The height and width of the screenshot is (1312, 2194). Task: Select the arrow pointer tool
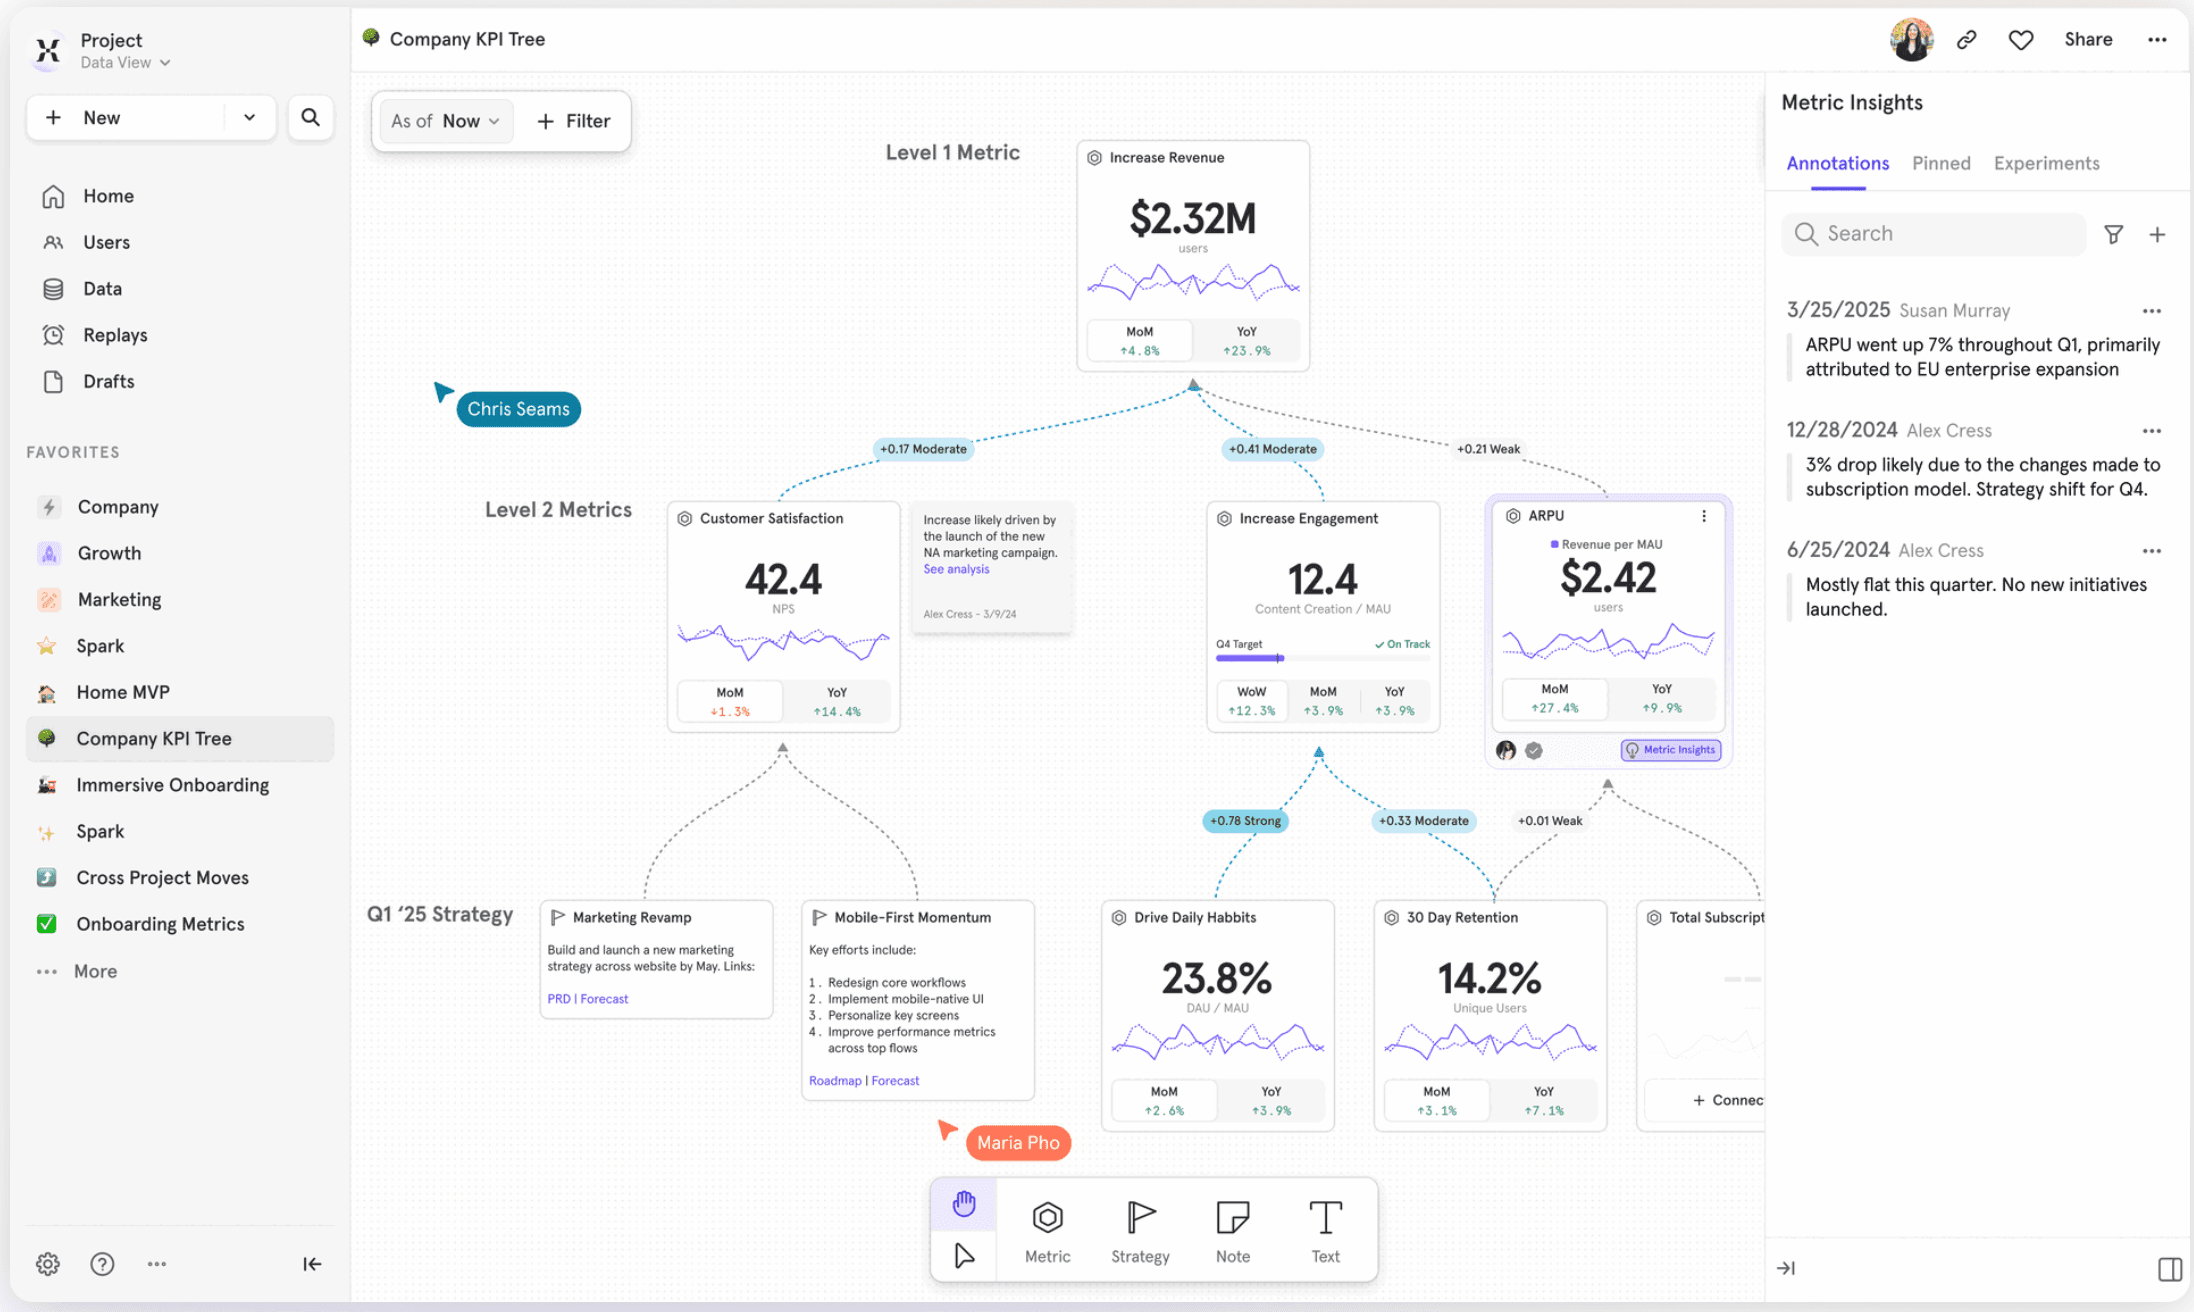(x=963, y=1255)
